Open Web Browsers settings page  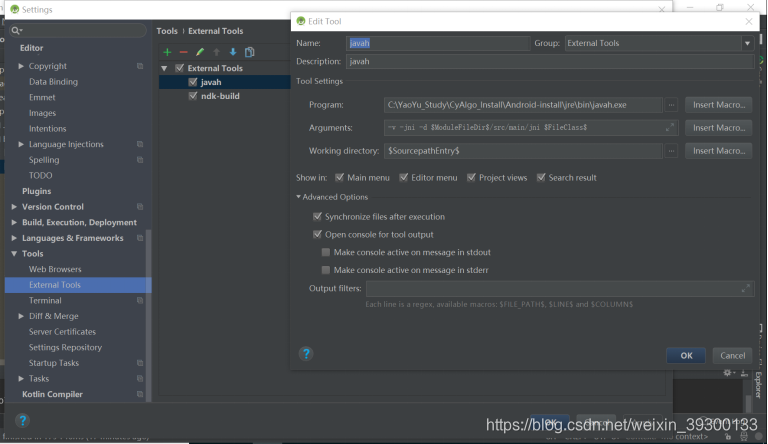click(55, 269)
